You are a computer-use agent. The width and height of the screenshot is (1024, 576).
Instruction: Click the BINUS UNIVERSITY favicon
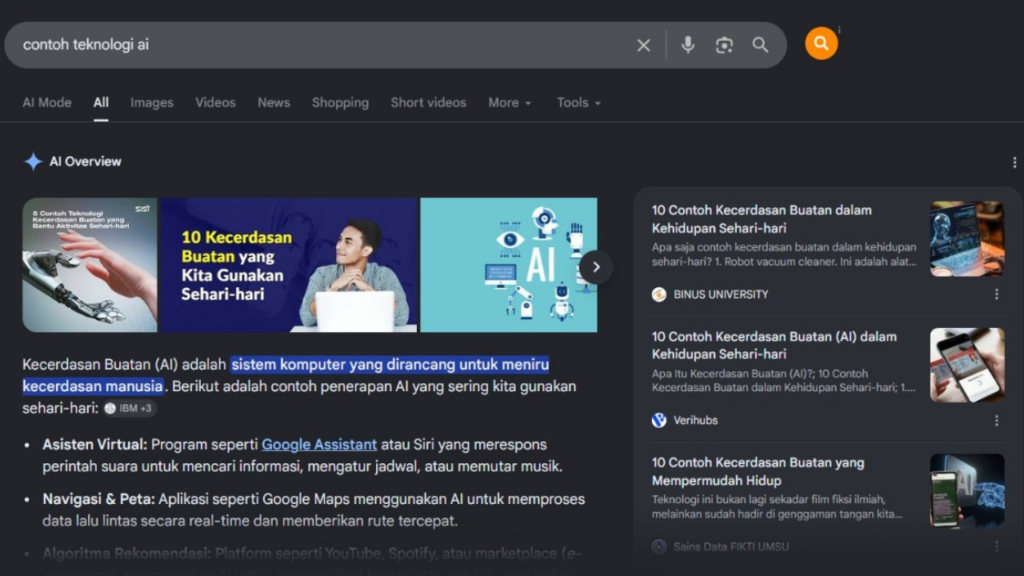click(659, 295)
